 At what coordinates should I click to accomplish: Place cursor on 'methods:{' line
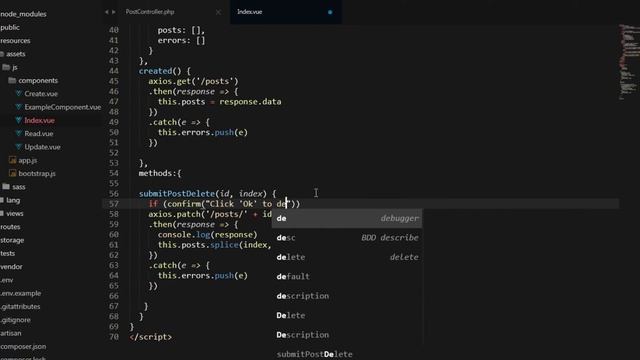coord(160,173)
